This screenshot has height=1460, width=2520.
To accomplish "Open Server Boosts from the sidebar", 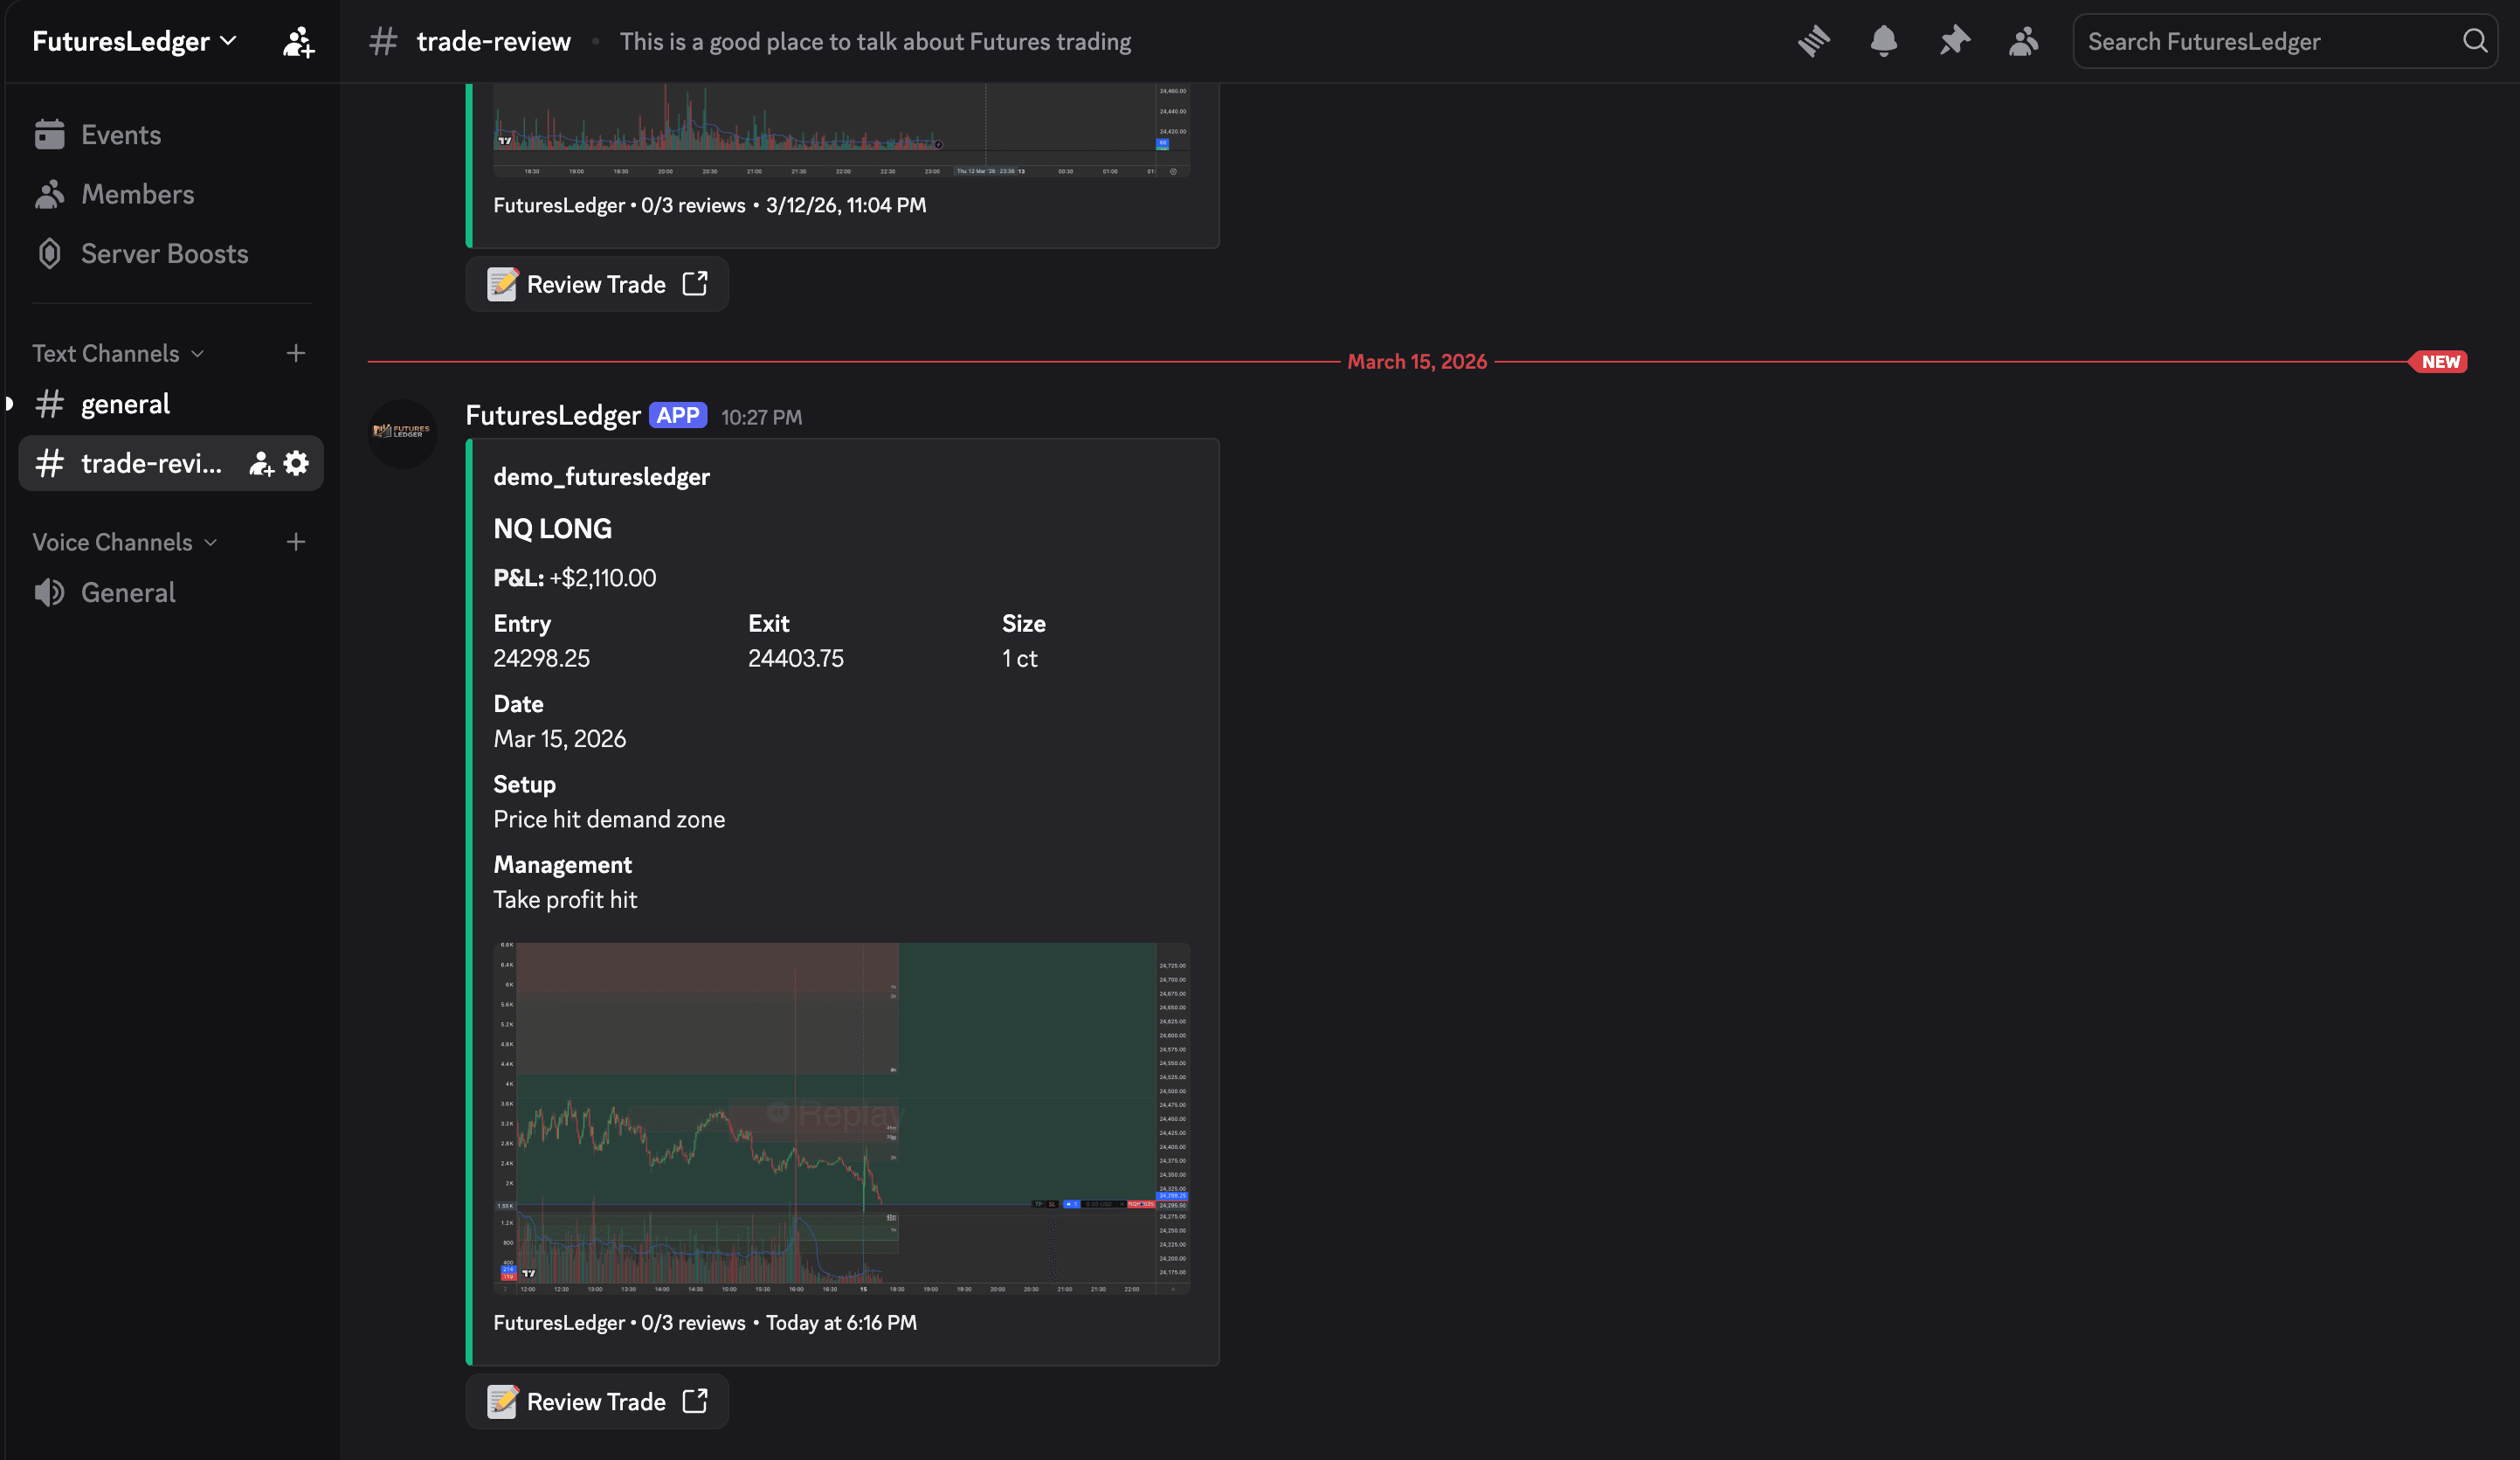I will click(x=163, y=253).
